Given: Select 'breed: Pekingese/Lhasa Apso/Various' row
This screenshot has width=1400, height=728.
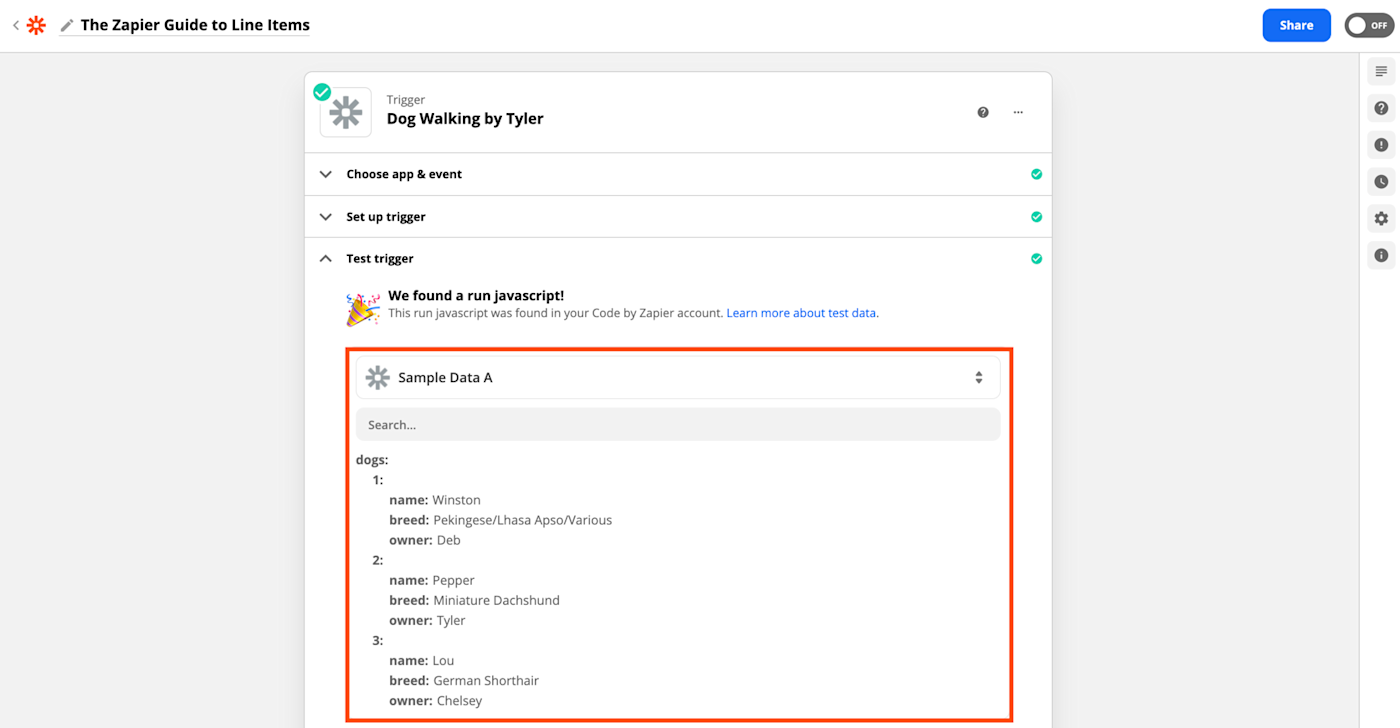Looking at the screenshot, I should pos(500,520).
